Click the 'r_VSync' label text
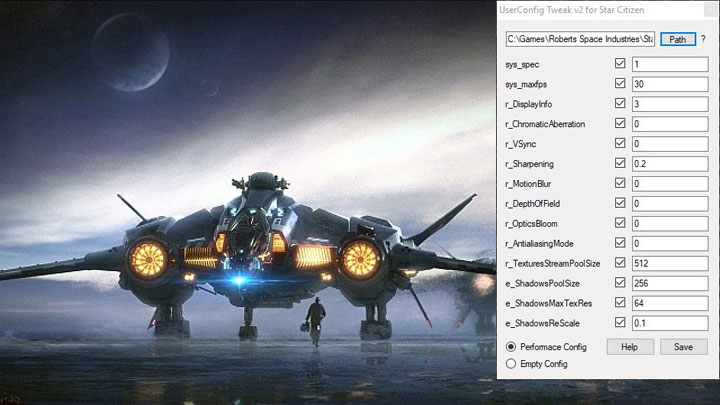720x405 pixels. tap(521, 144)
